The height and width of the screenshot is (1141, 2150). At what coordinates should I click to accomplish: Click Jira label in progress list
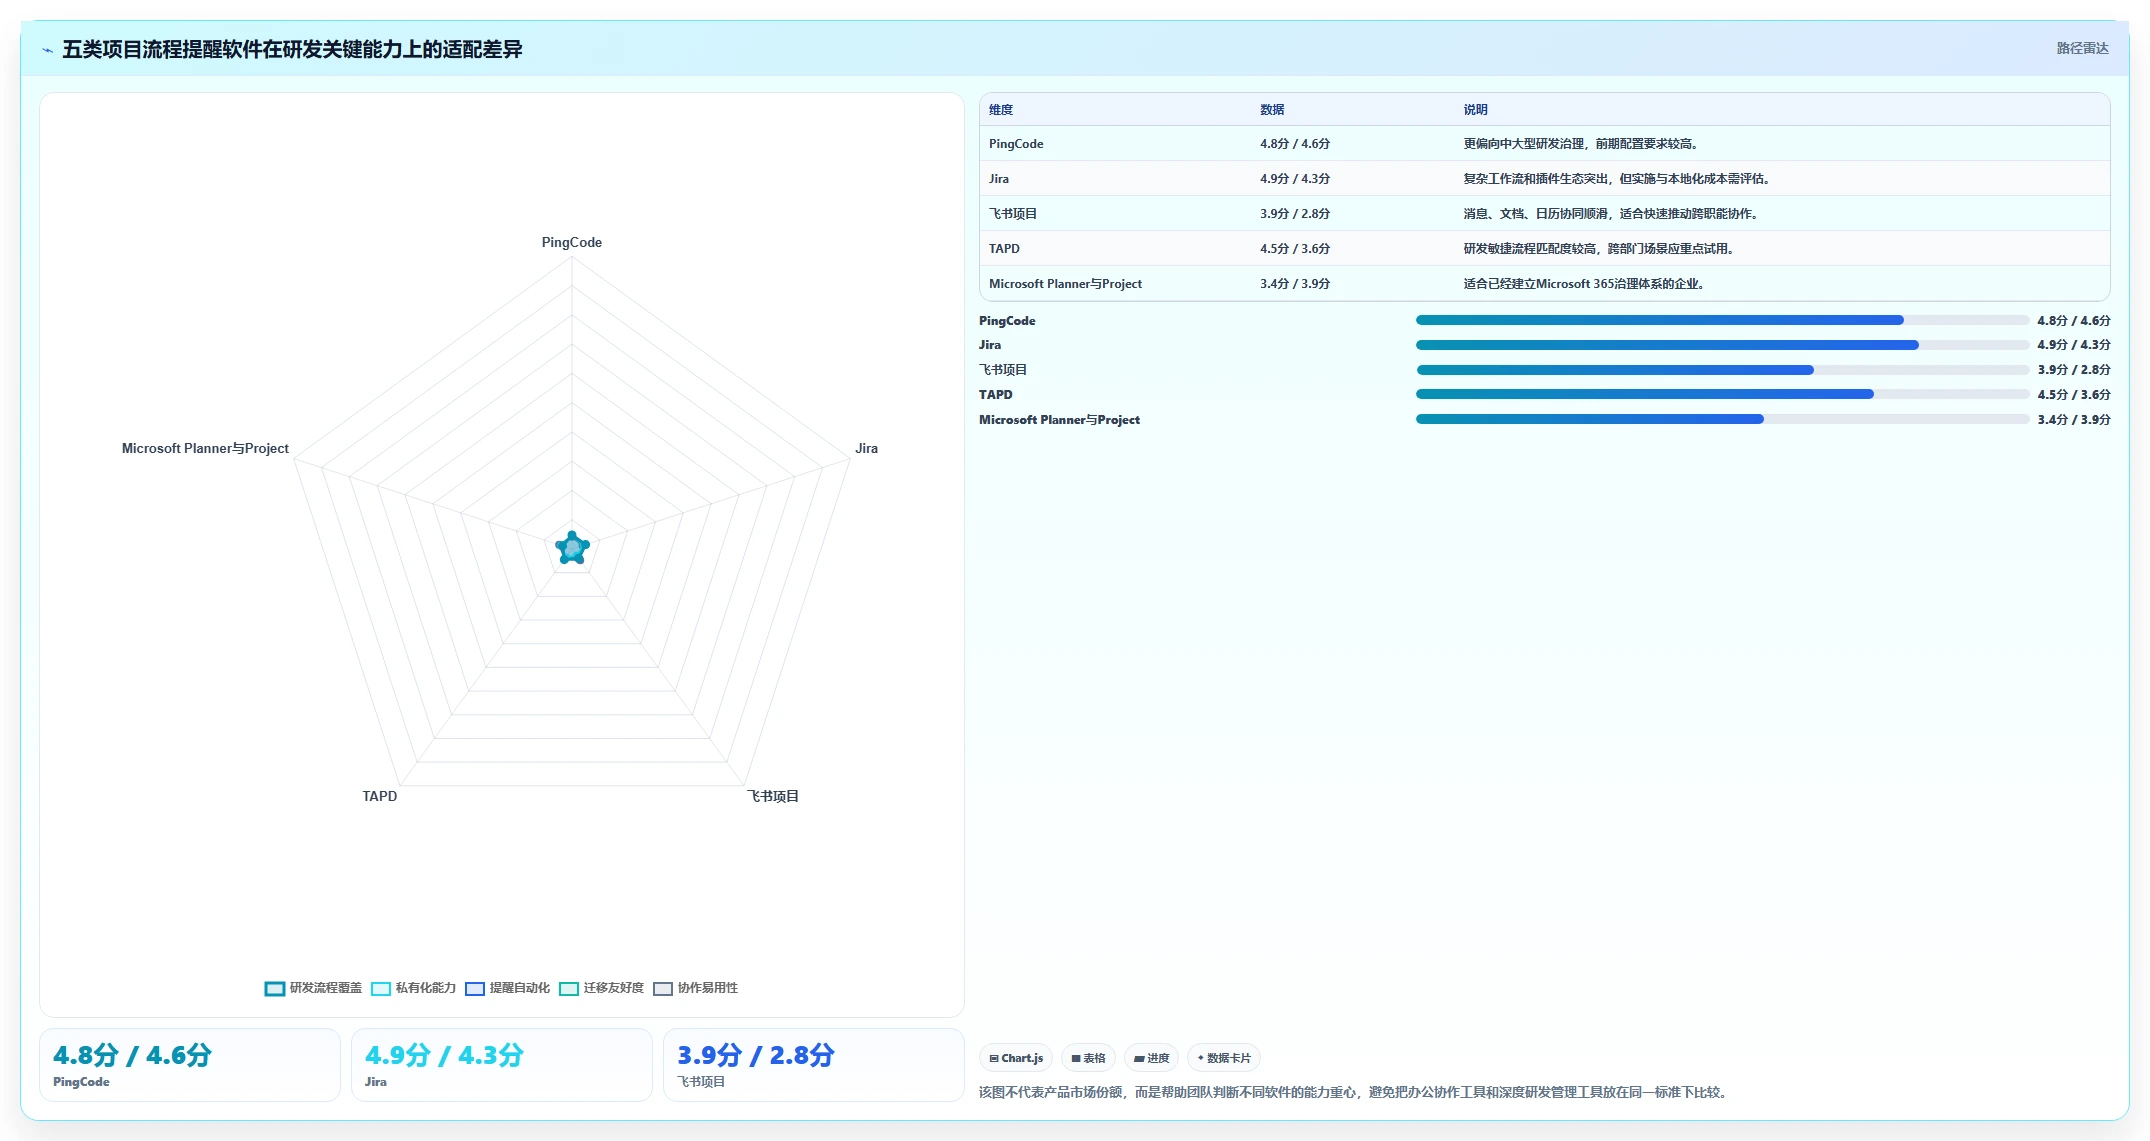coord(990,345)
